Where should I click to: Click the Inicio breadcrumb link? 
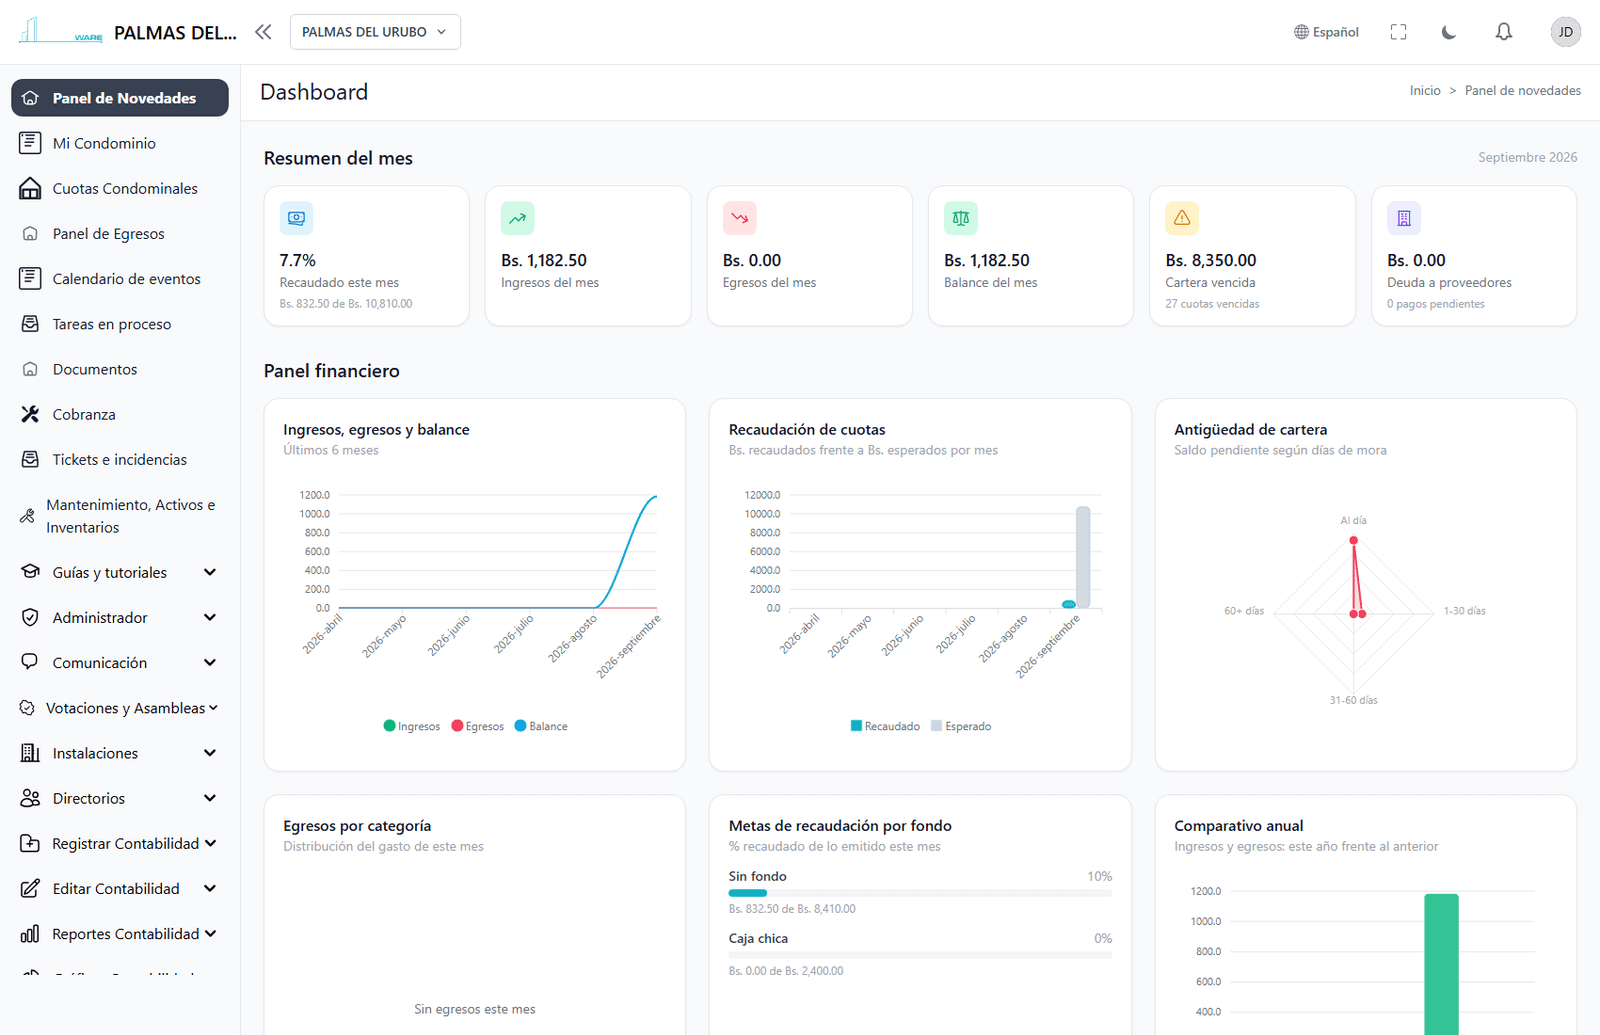pyautogui.click(x=1425, y=90)
